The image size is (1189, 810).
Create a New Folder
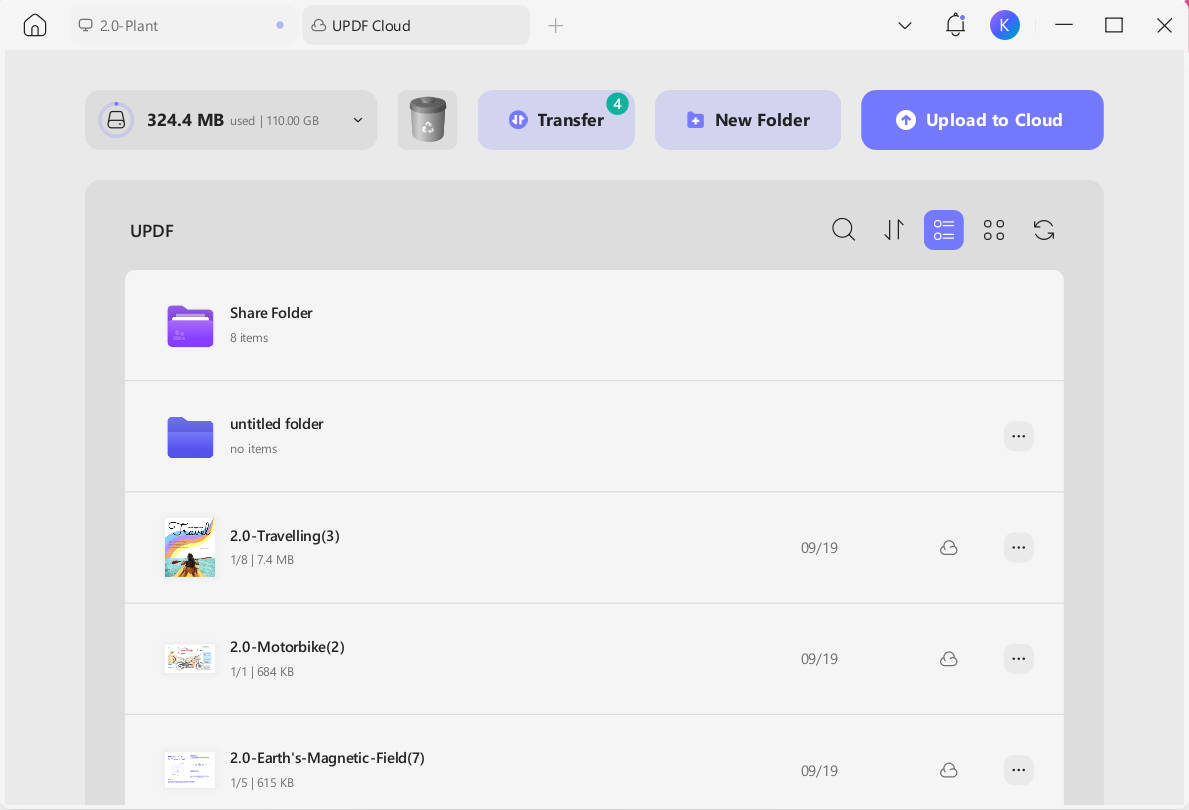click(747, 120)
